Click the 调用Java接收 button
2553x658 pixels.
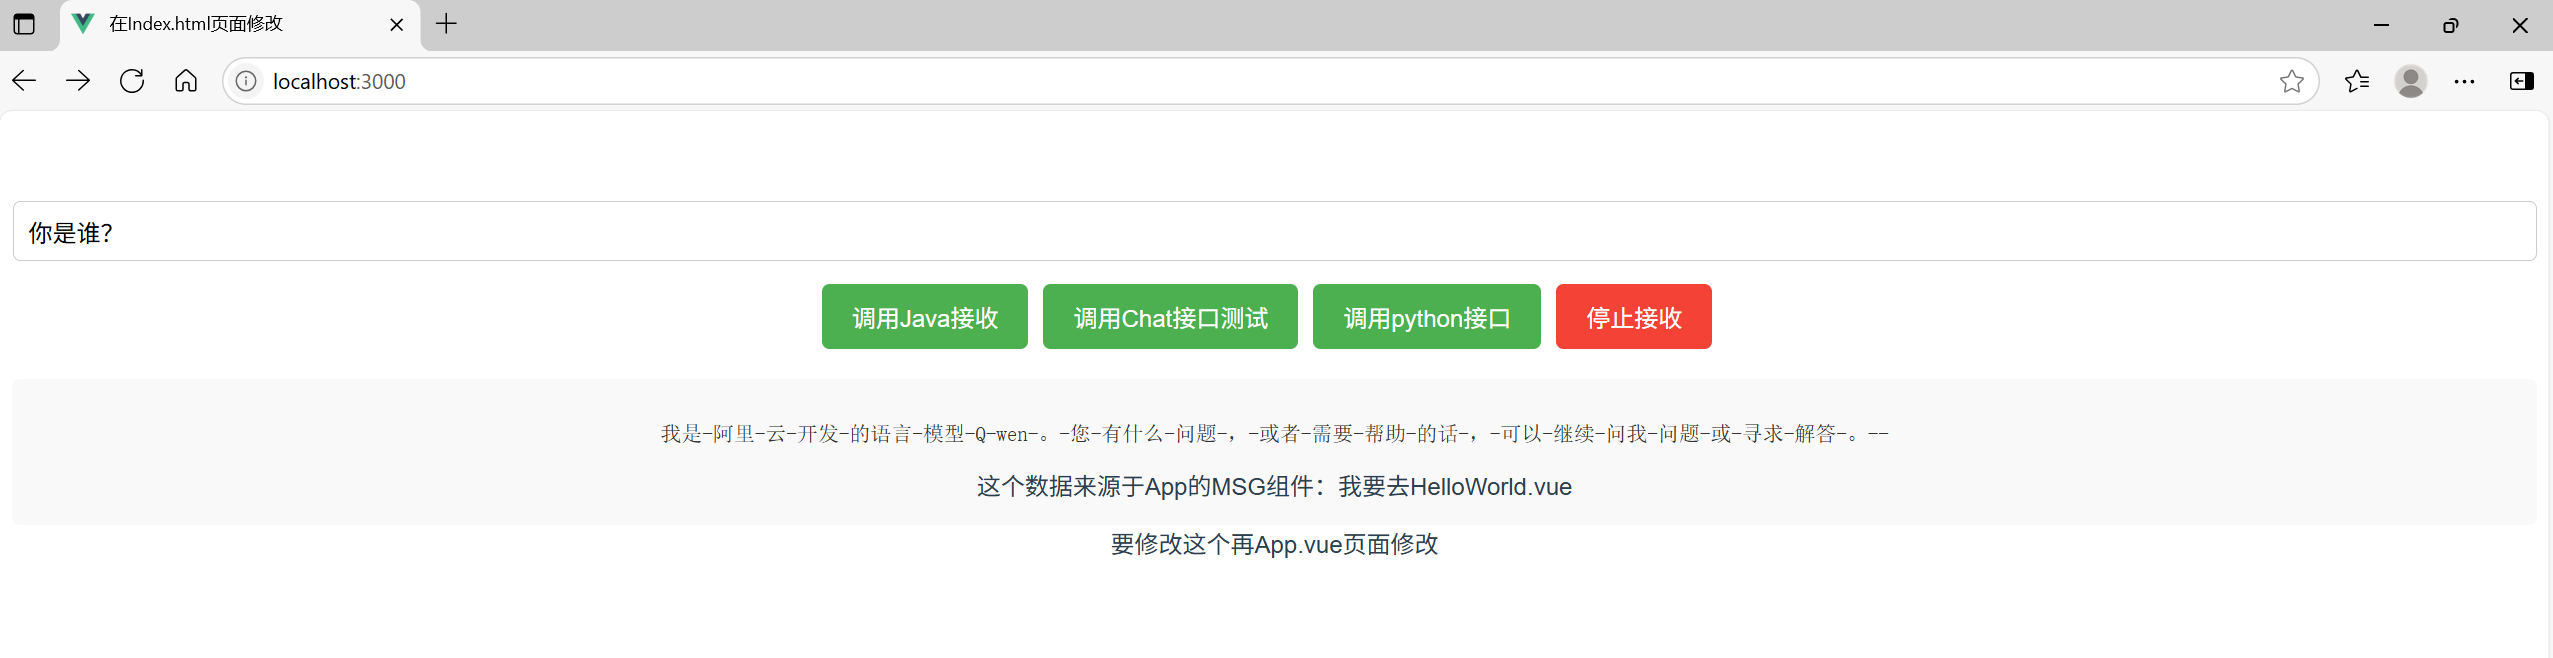point(925,317)
